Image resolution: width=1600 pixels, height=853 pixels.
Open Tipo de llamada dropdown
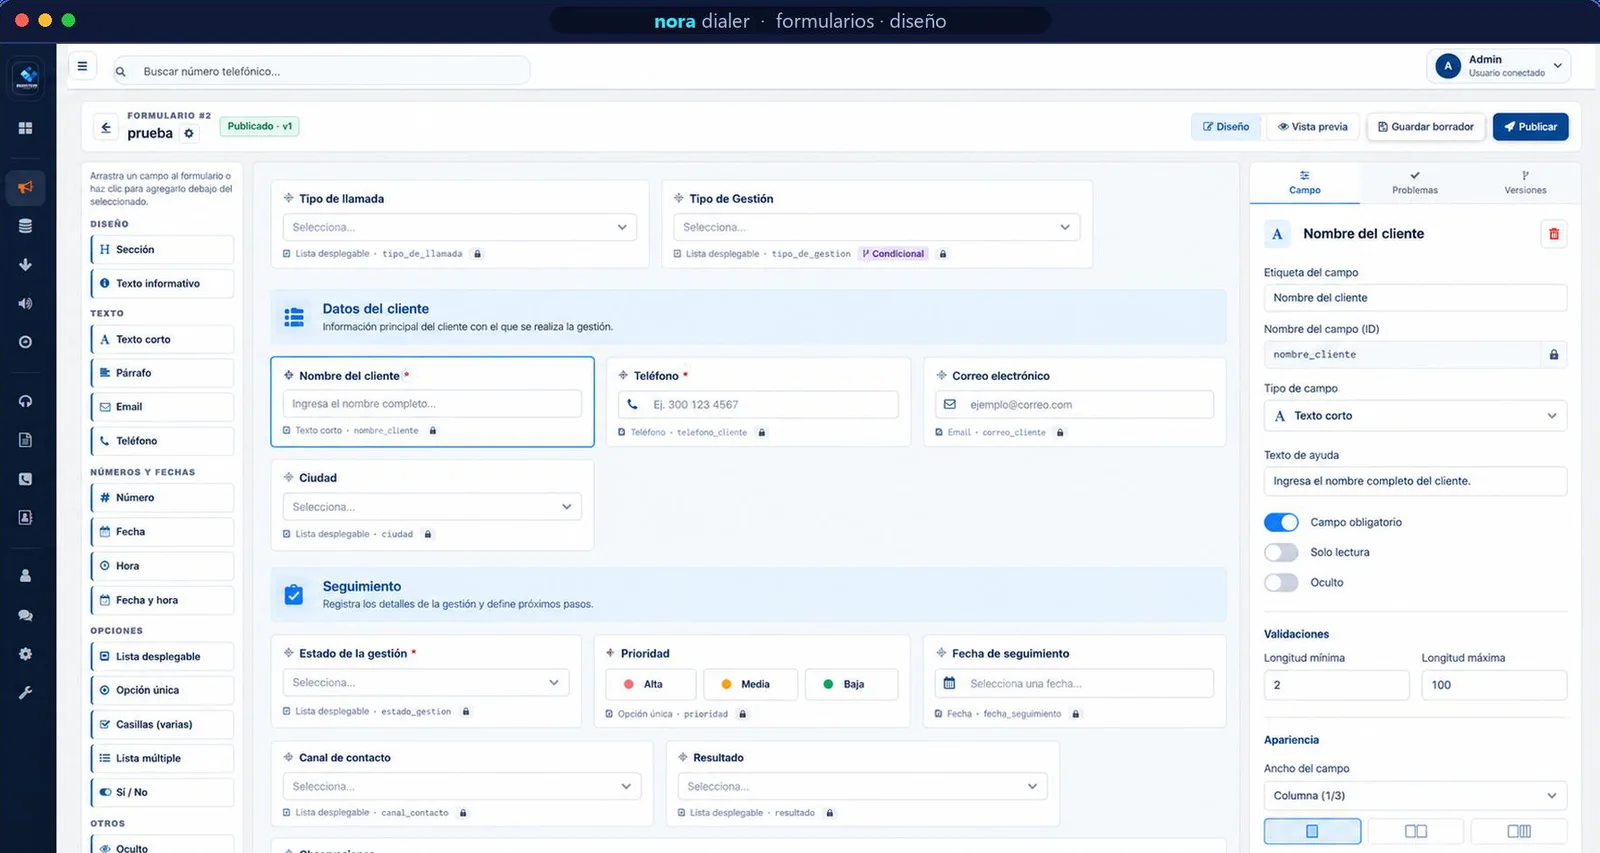(460, 227)
